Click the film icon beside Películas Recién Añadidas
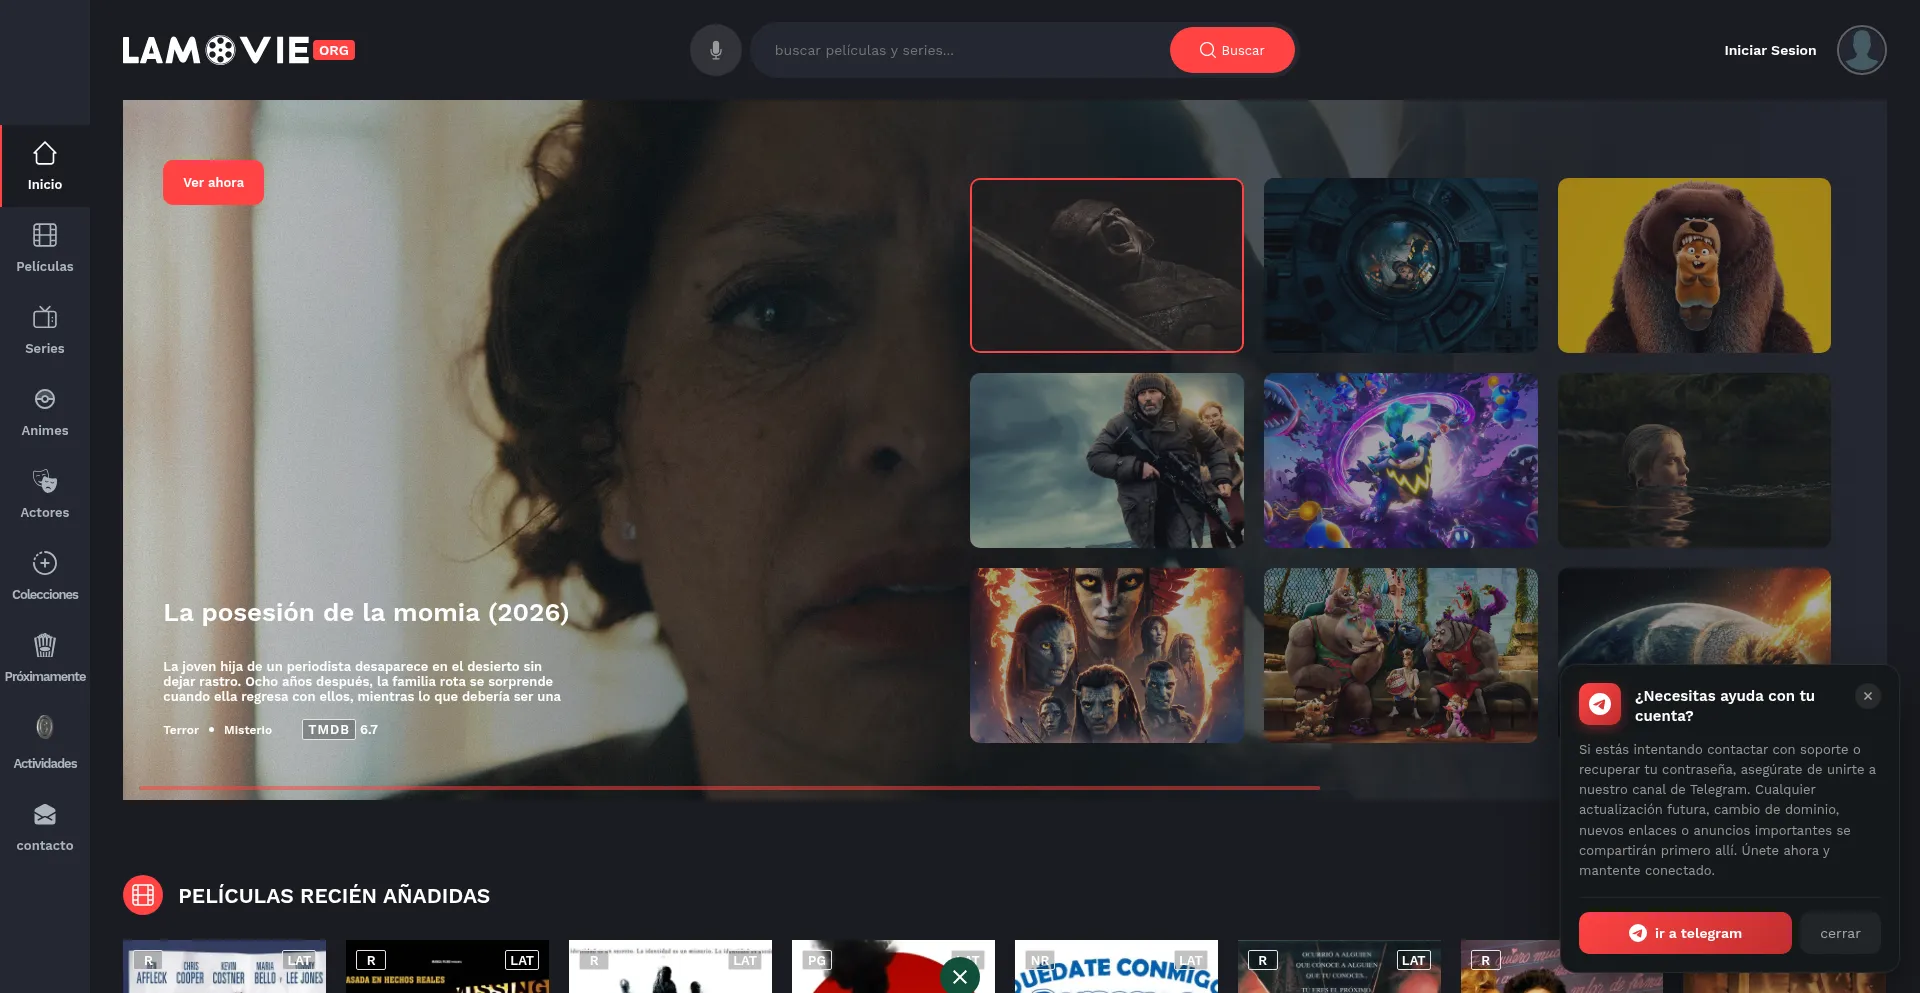1920x993 pixels. coord(143,895)
